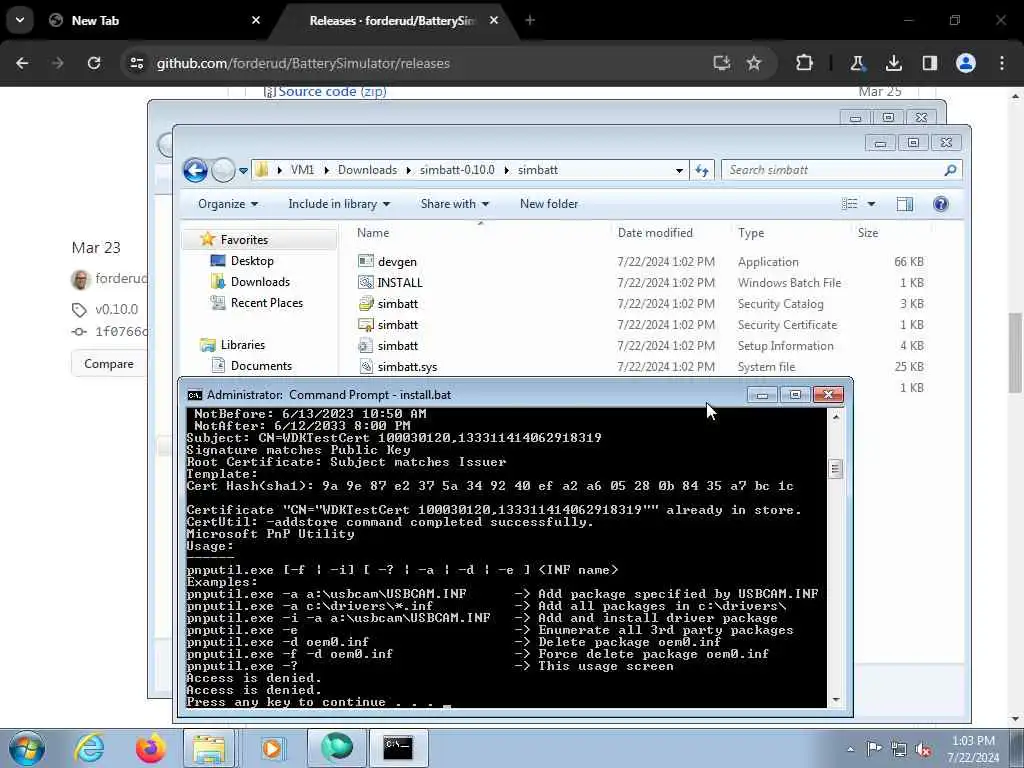Viewport: 1024px width, 768px height.
Task: Click the Compare button on GitHub page
Action: point(108,364)
